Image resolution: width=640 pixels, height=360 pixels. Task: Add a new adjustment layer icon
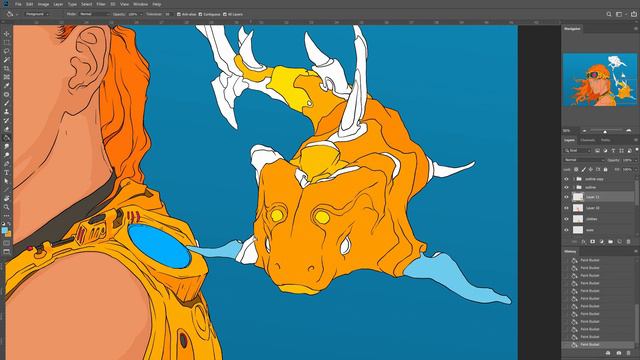pos(602,242)
